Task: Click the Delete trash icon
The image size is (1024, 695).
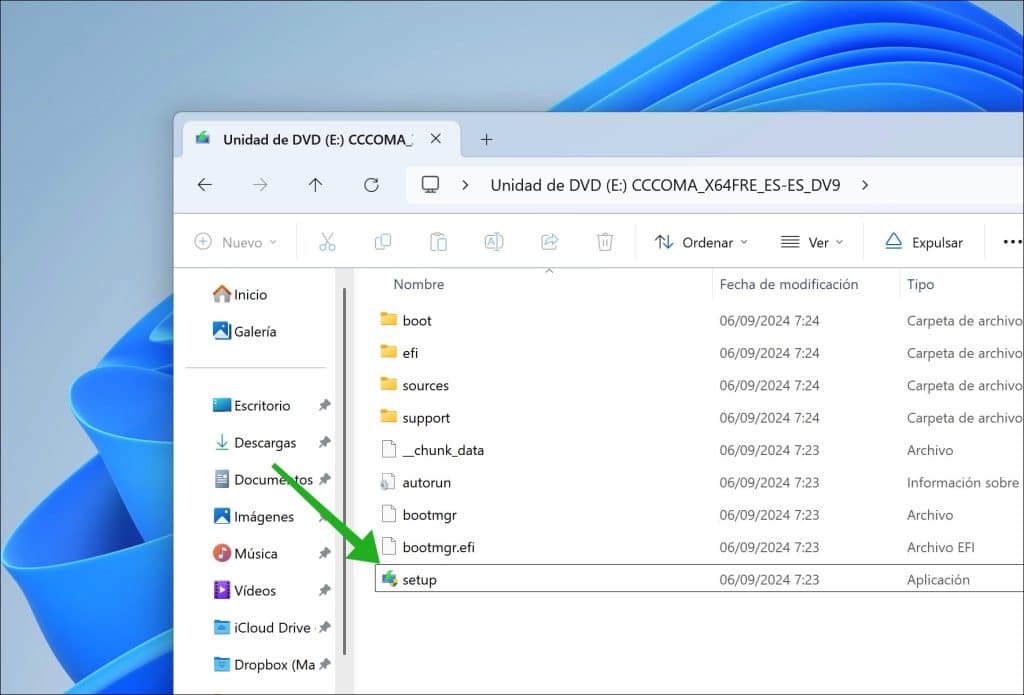Action: point(605,242)
